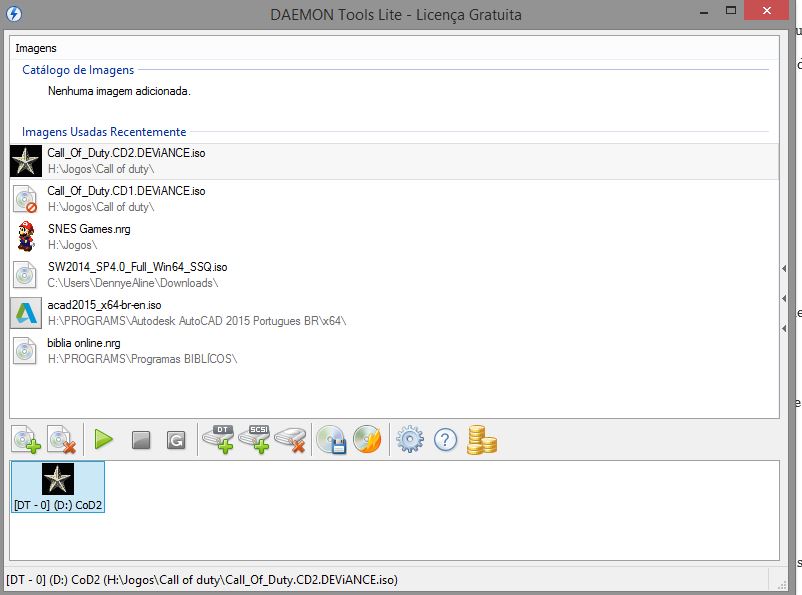Click the Catálogo de Imagens heading
Image resolution: width=802 pixels, height=595 pixels.
[78, 70]
